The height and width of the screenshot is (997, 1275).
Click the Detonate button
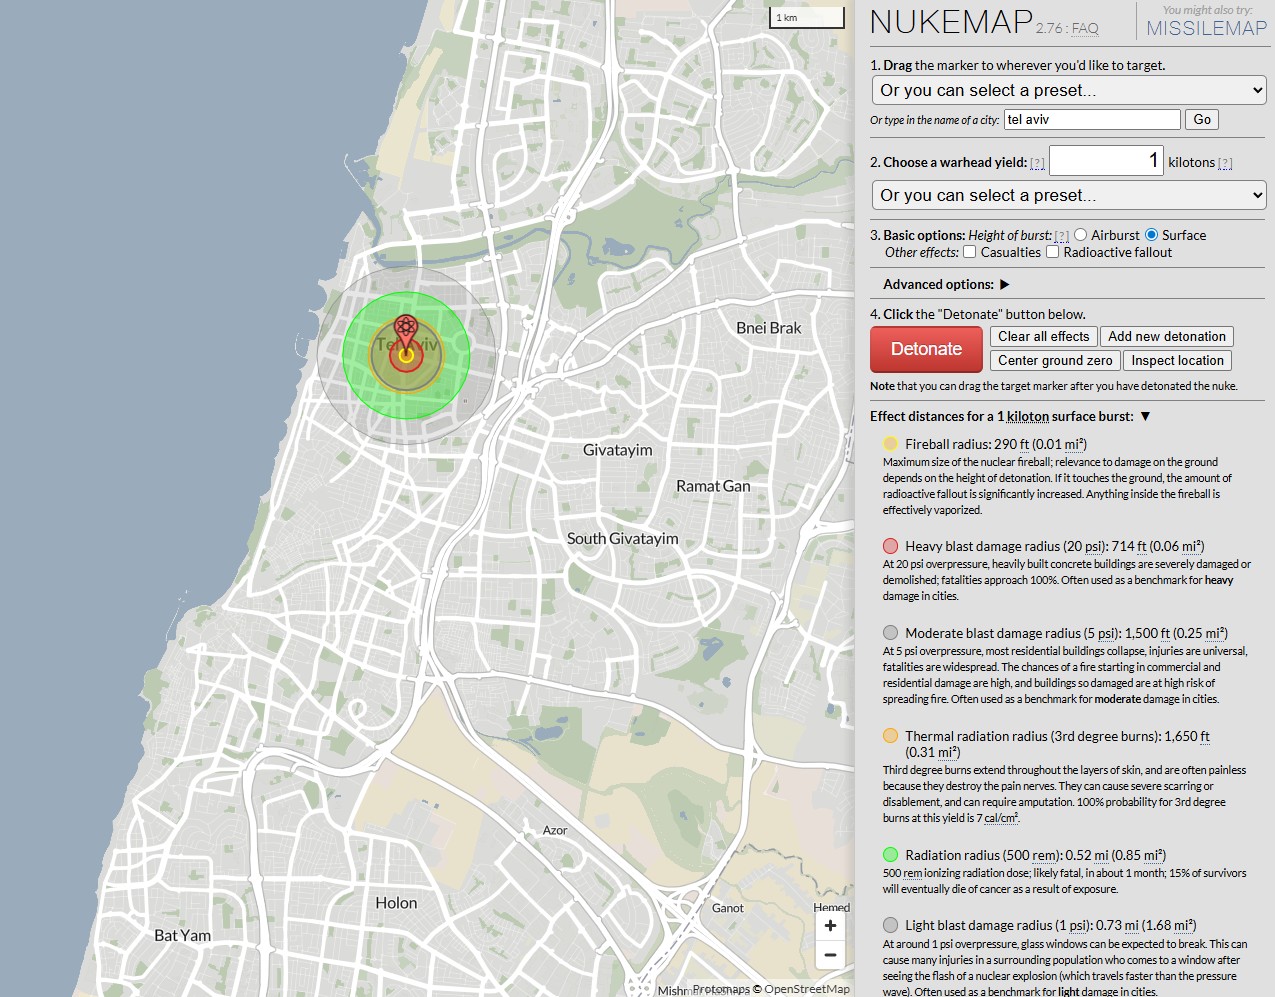point(926,349)
